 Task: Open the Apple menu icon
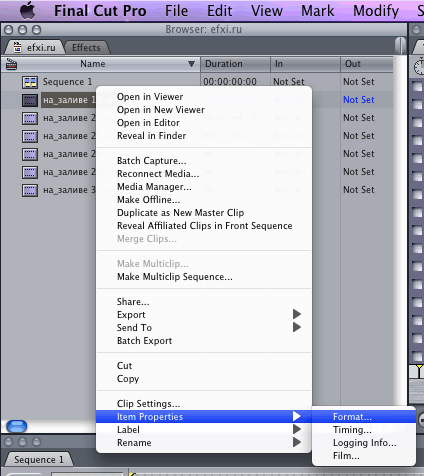27,11
